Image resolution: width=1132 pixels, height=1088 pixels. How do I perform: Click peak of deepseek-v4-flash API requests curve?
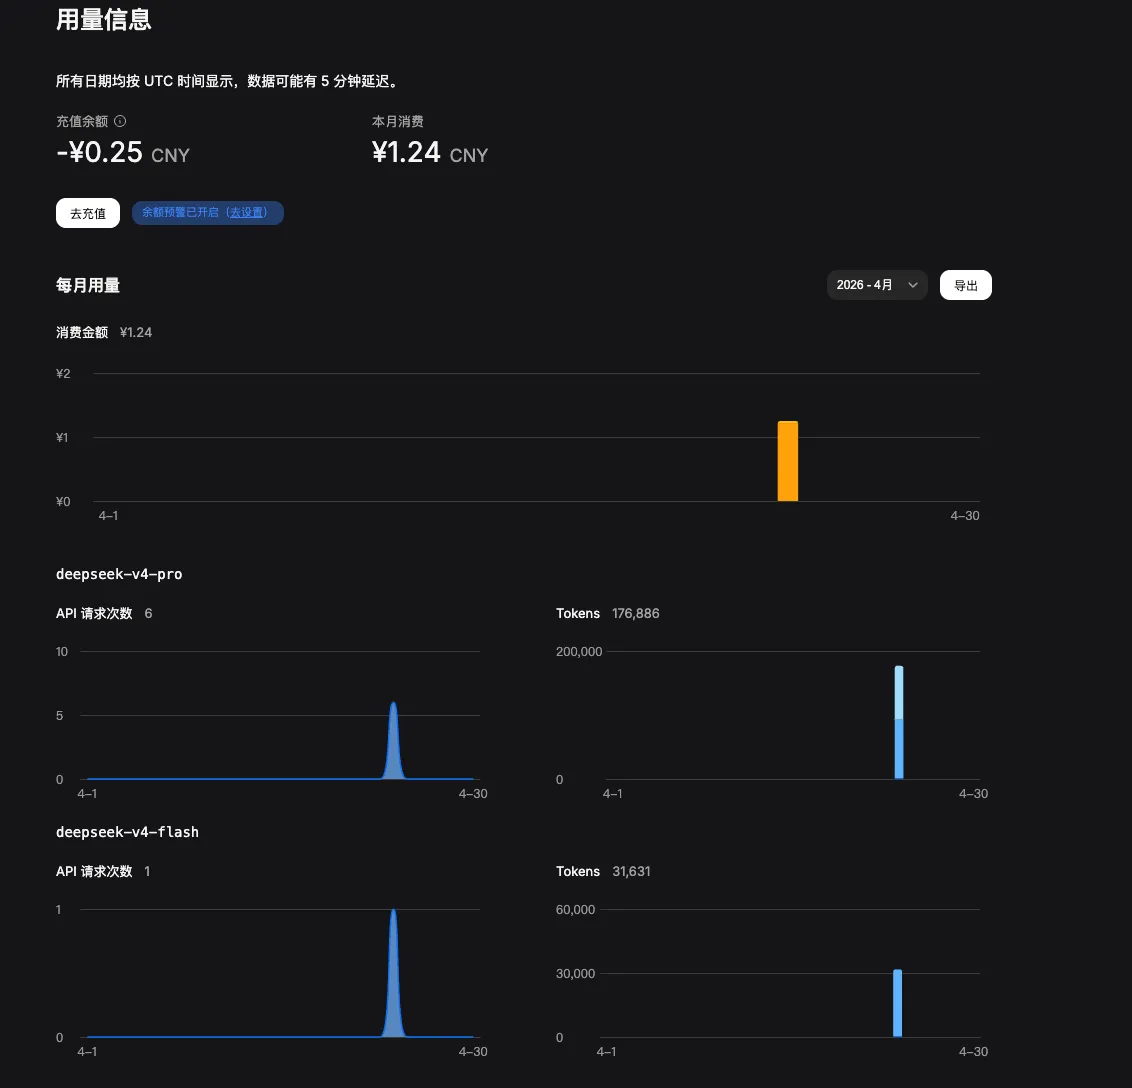click(393, 913)
